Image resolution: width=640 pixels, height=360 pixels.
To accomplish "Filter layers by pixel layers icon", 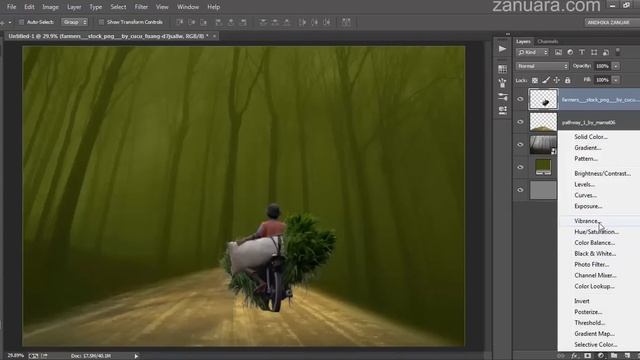I will point(558,52).
